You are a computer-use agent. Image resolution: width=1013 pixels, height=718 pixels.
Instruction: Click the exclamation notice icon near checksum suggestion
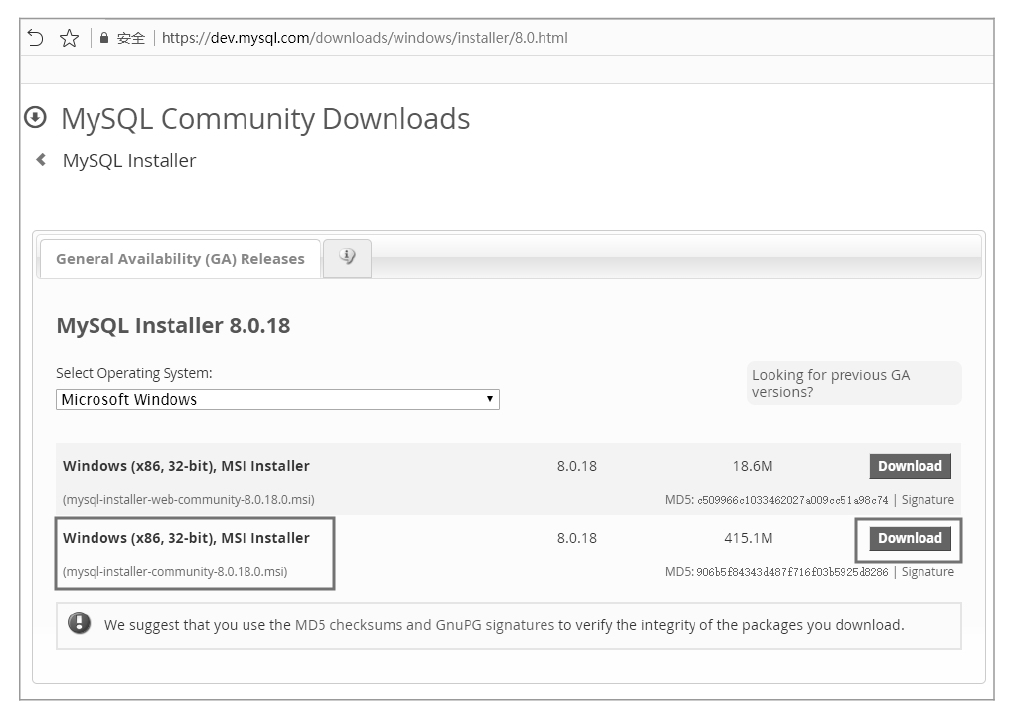[x=79, y=624]
